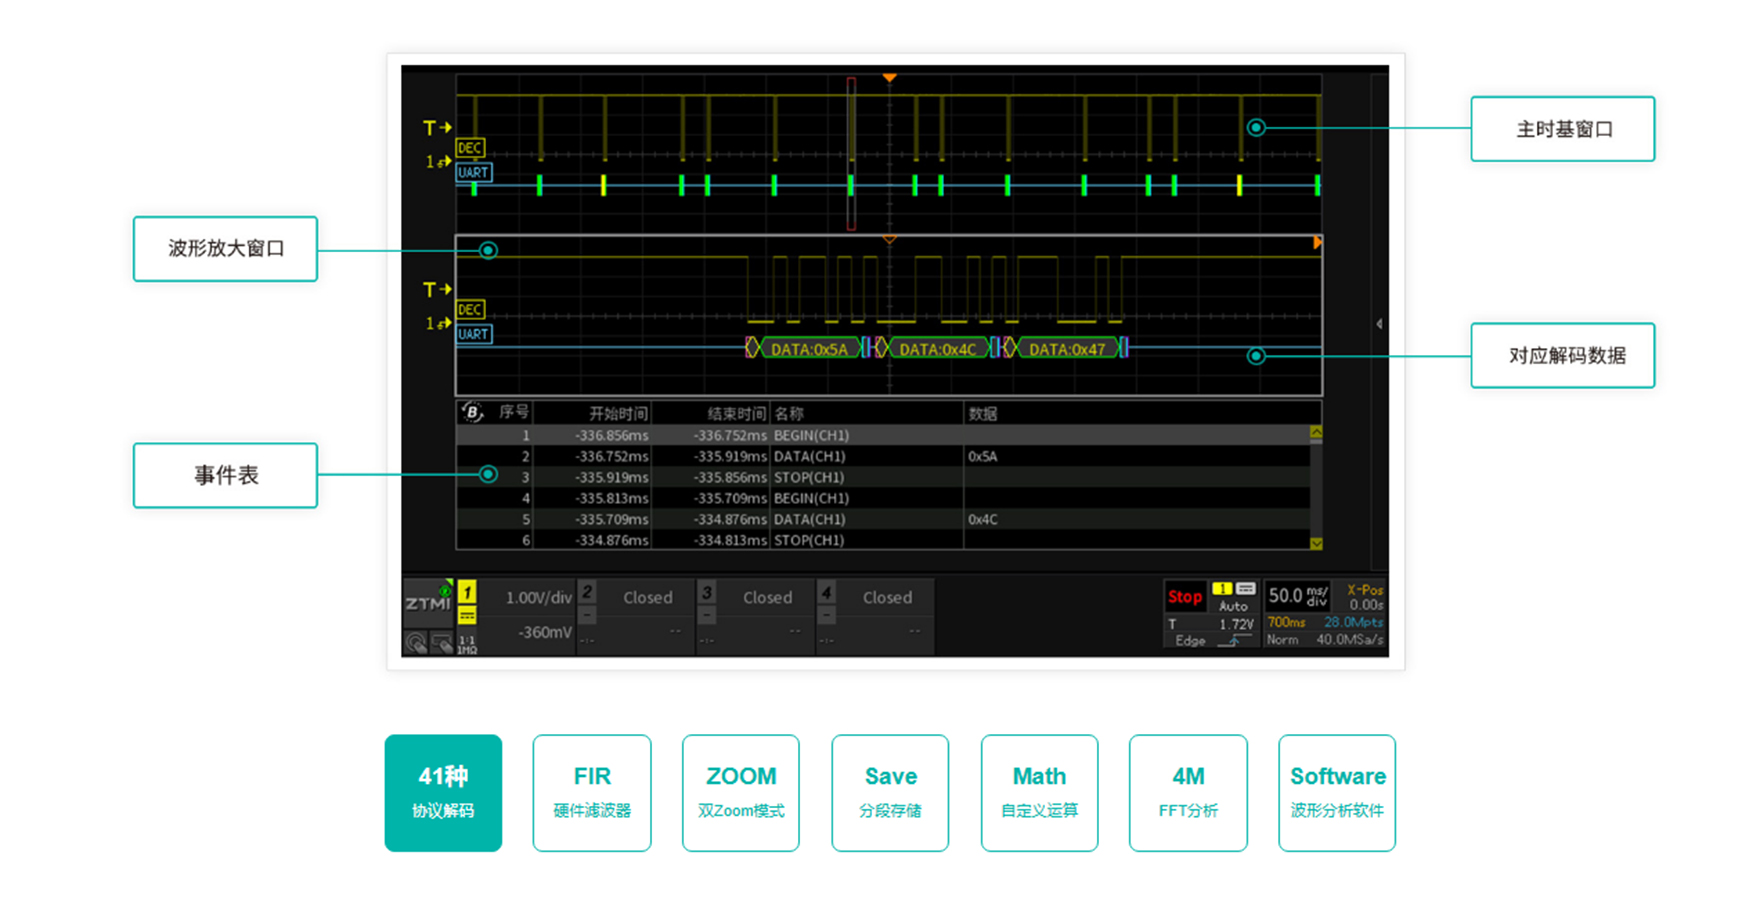Click the orange arrow at zoom window corner
Image resolution: width=1760 pixels, height=900 pixels.
coord(1317,242)
